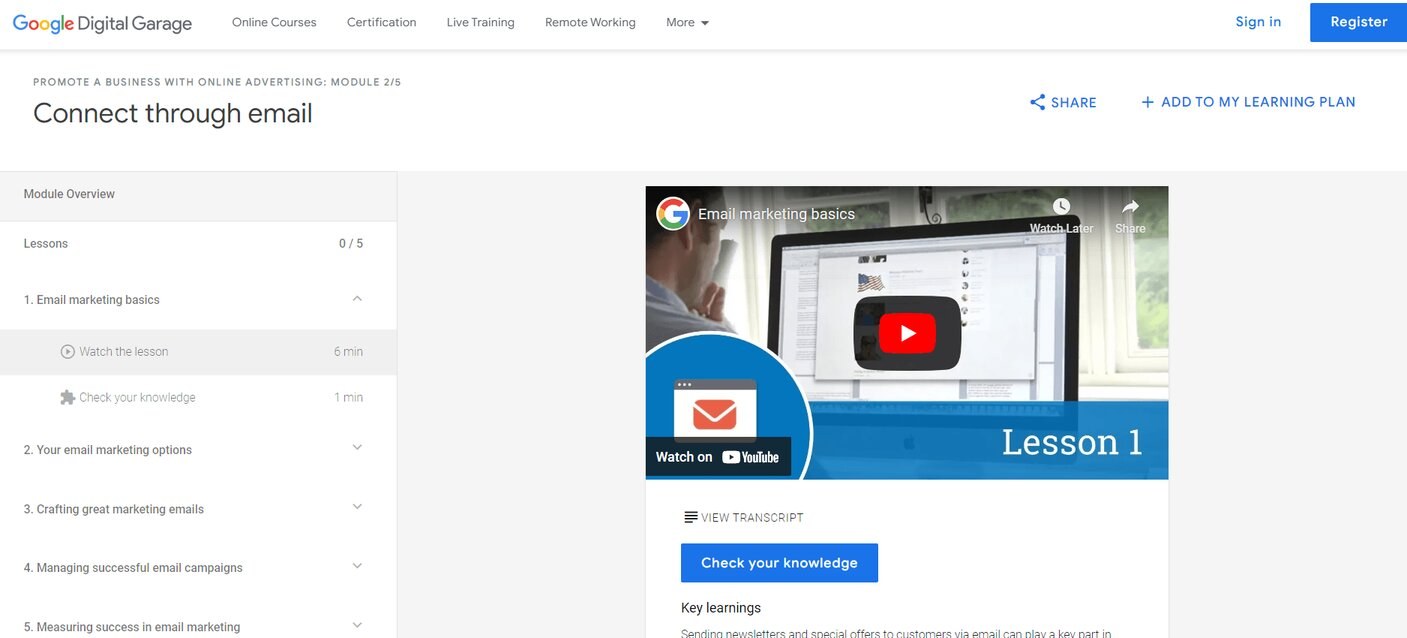The width and height of the screenshot is (1407, 638).
Task: Open the Google Digital Garage logo
Action: pos(102,23)
